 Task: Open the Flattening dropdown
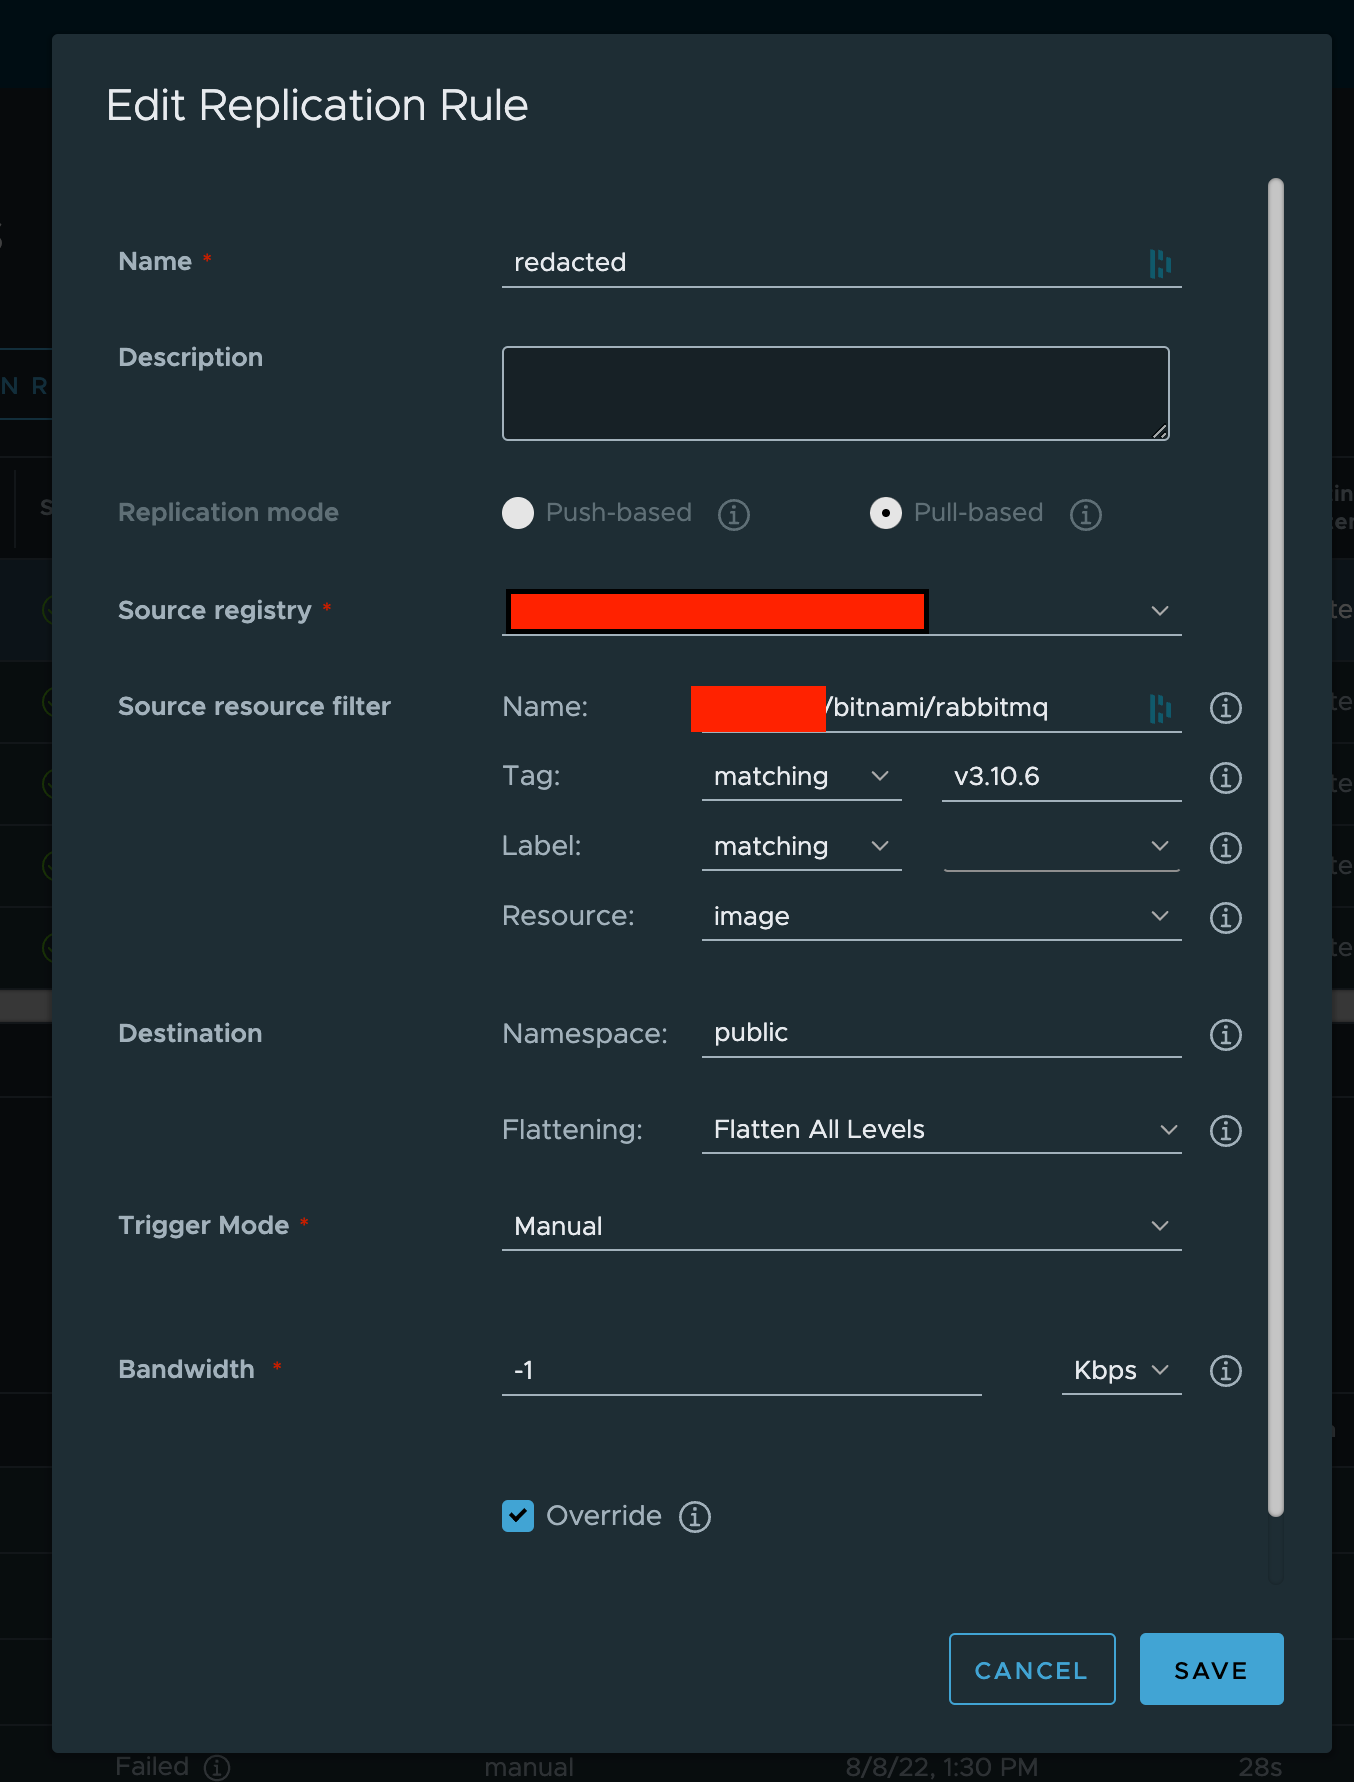(942, 1130)
